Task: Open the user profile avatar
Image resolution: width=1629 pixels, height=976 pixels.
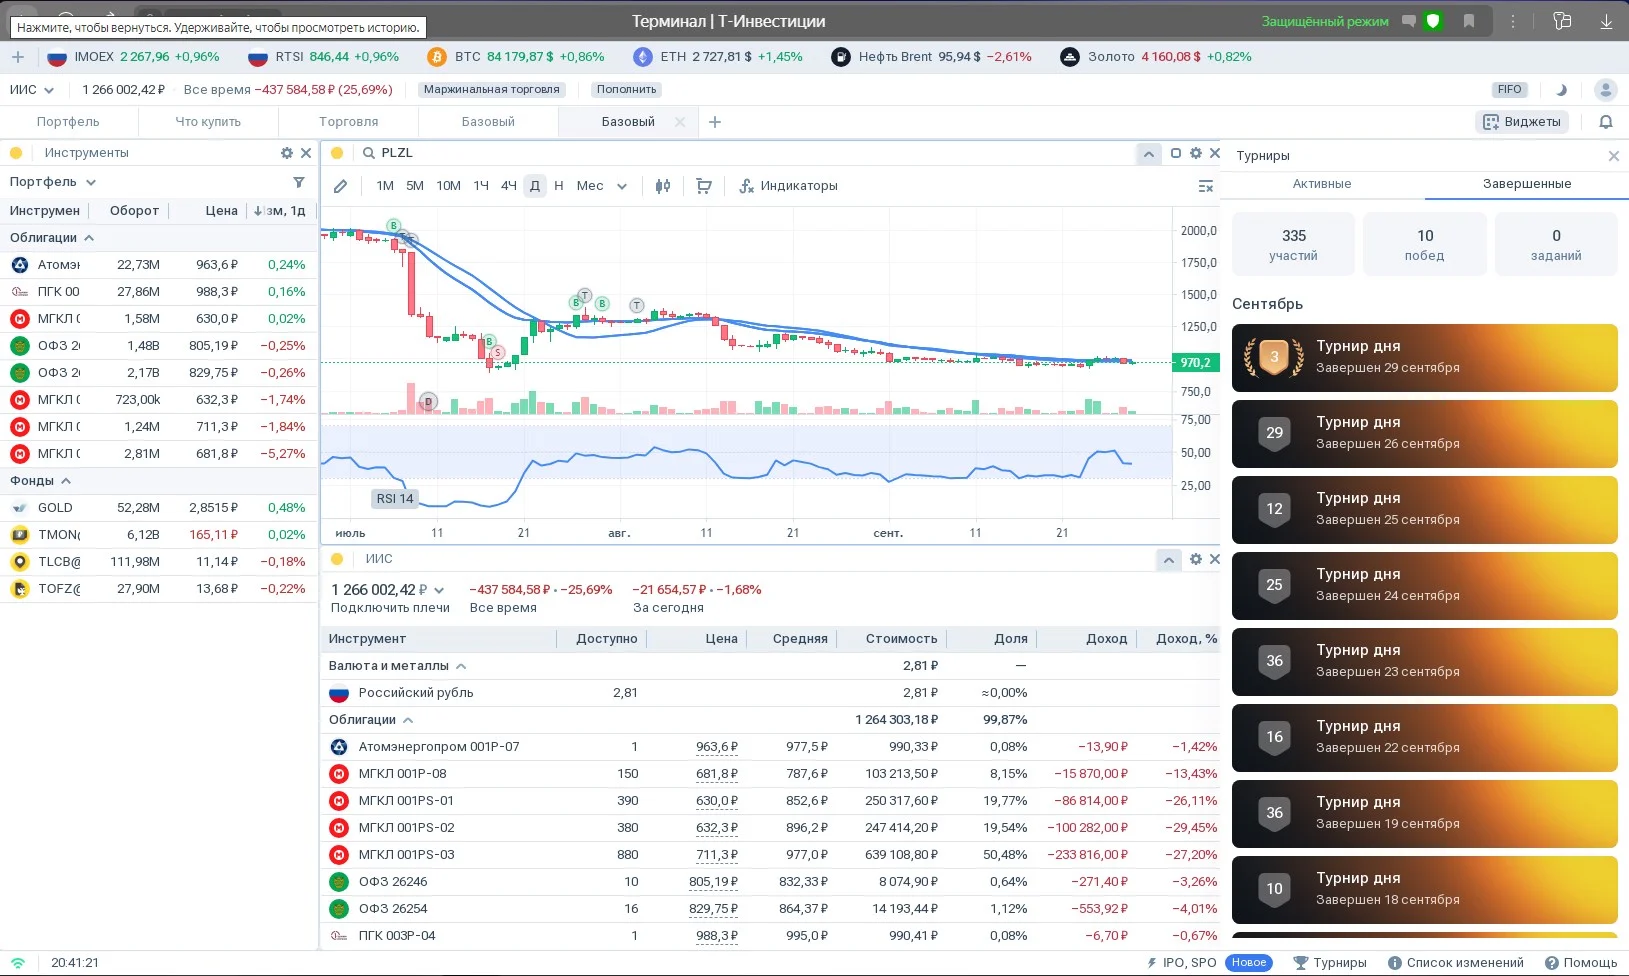Action: pyautogui.click(x=1606, y=90)
